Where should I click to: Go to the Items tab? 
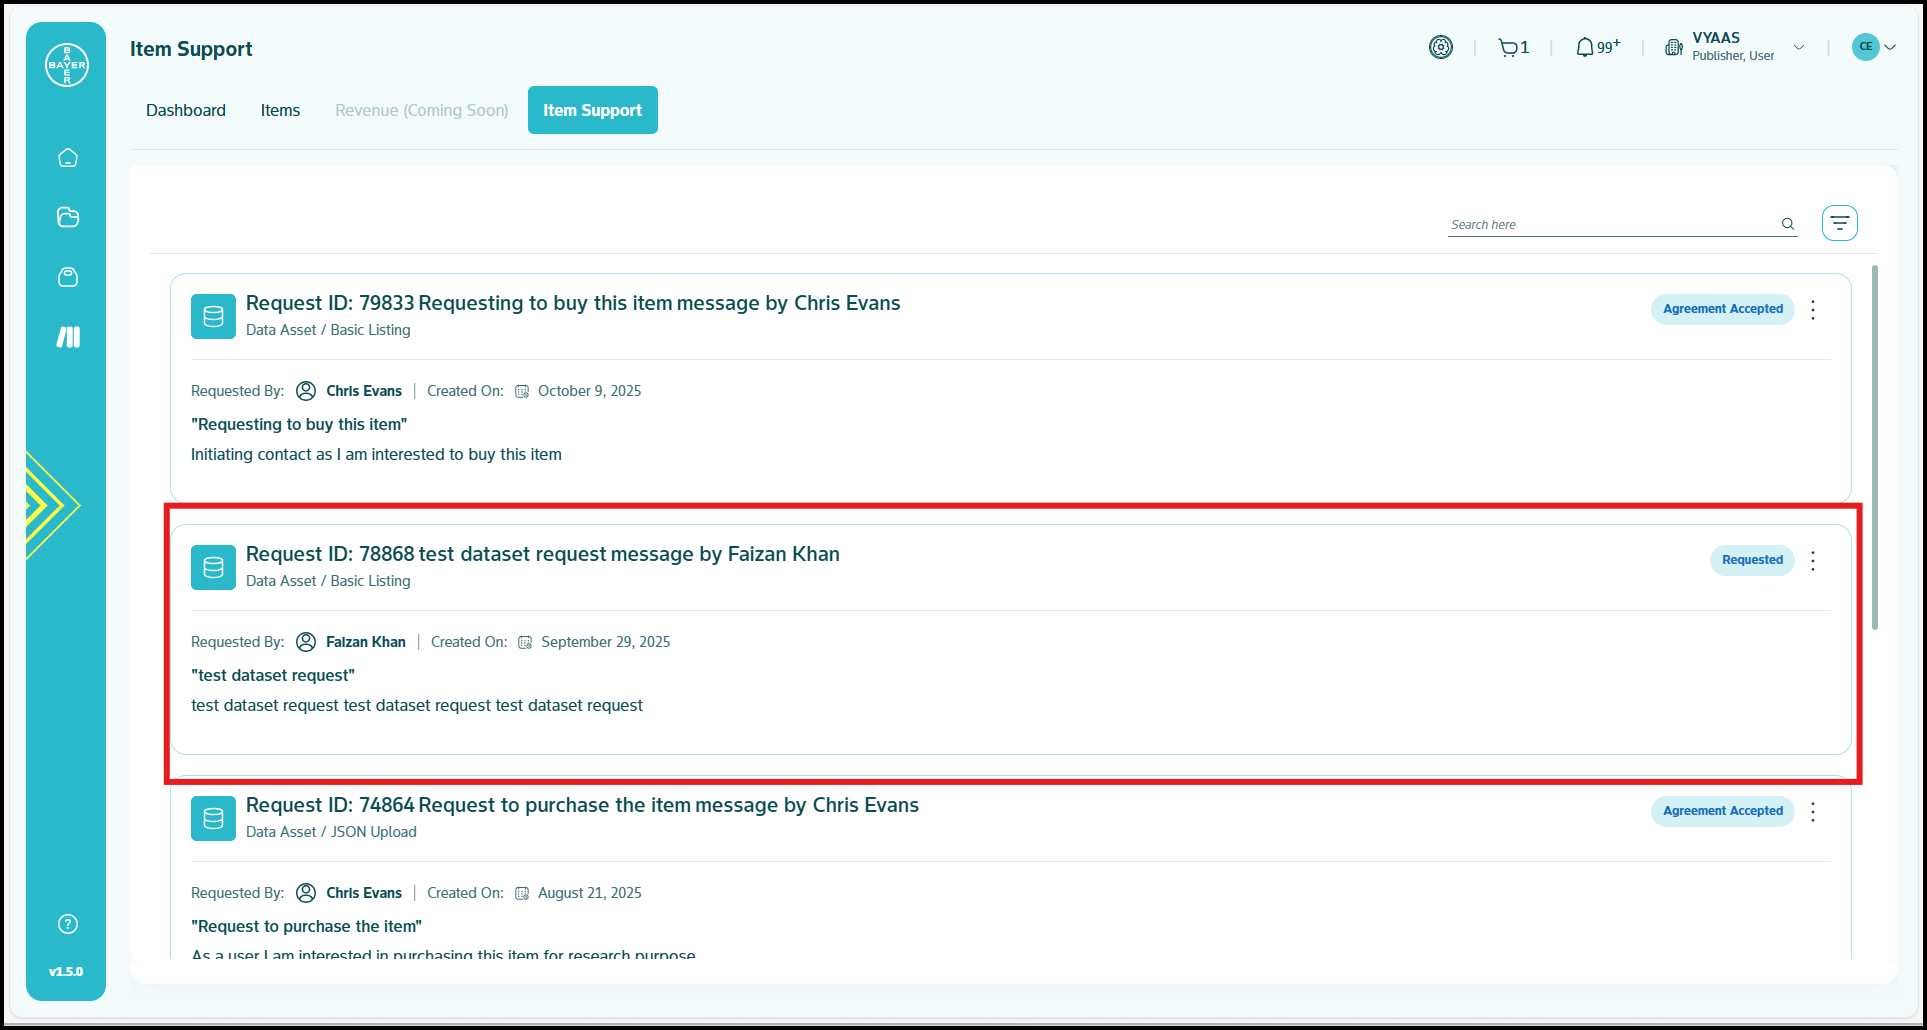280,110
